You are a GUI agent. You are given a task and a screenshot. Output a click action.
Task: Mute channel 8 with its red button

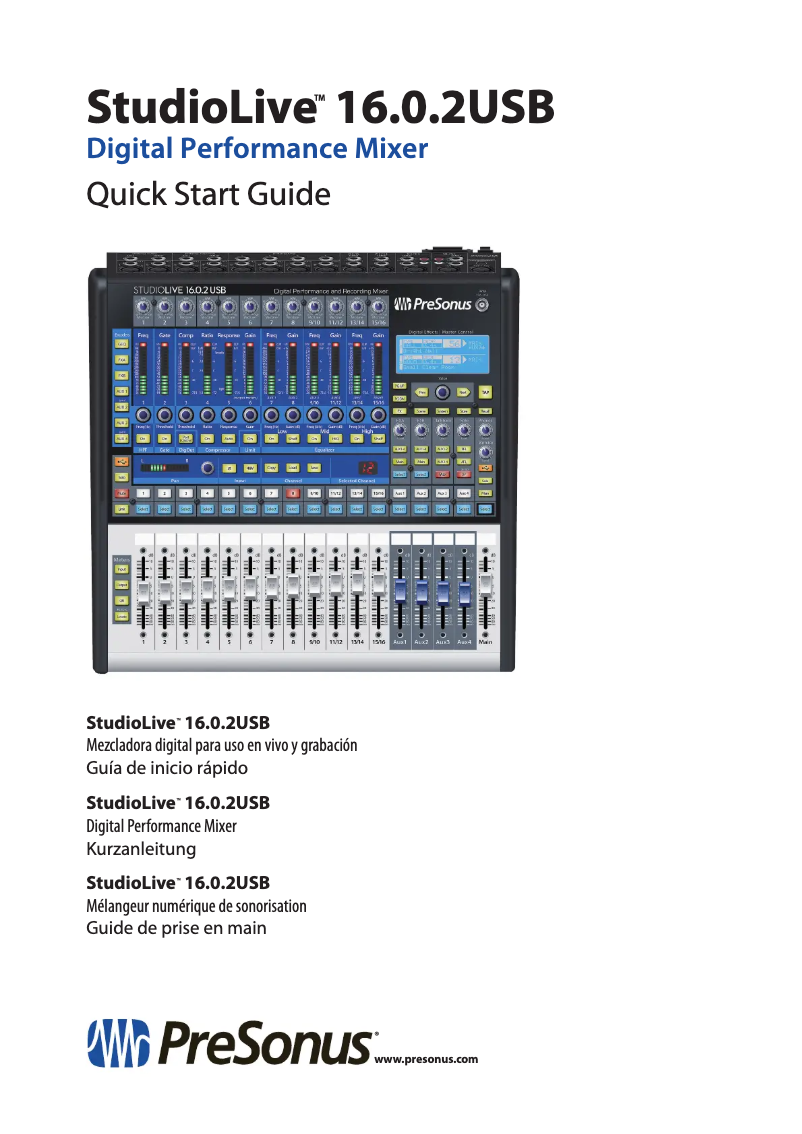(293, 492)
